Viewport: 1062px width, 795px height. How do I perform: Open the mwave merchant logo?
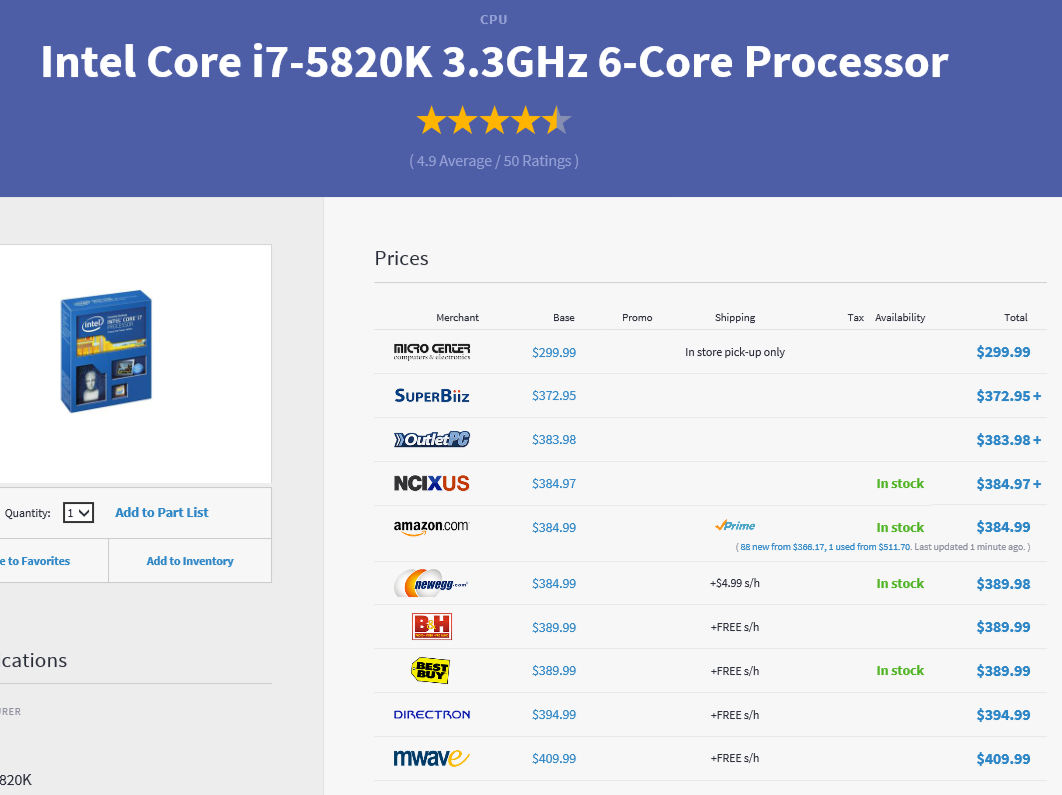coord(431,758)
